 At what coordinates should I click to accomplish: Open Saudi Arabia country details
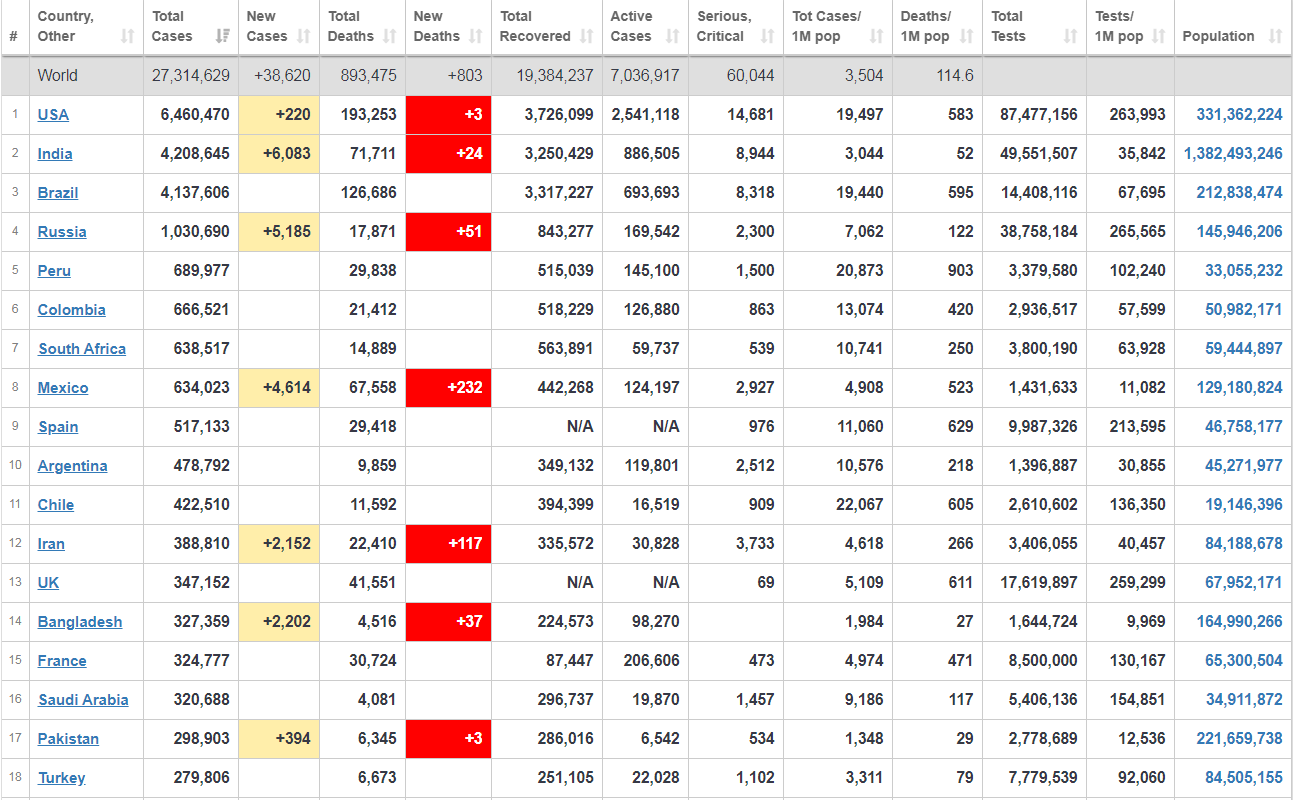(83, 700)
